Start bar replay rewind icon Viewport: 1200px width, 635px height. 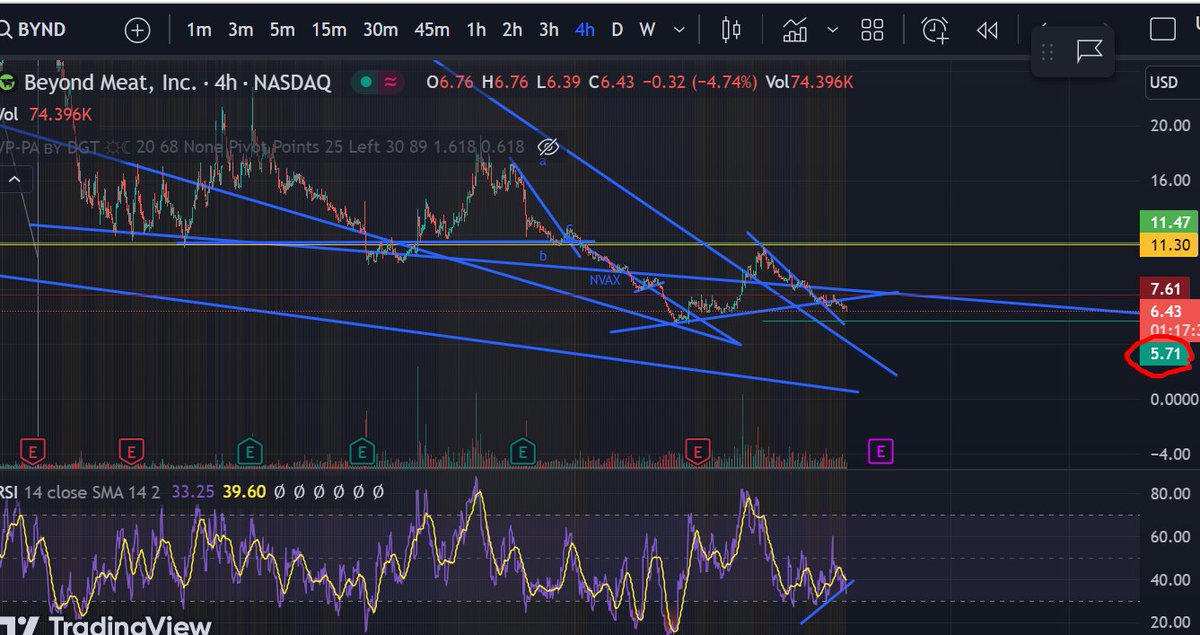[987, 30]
